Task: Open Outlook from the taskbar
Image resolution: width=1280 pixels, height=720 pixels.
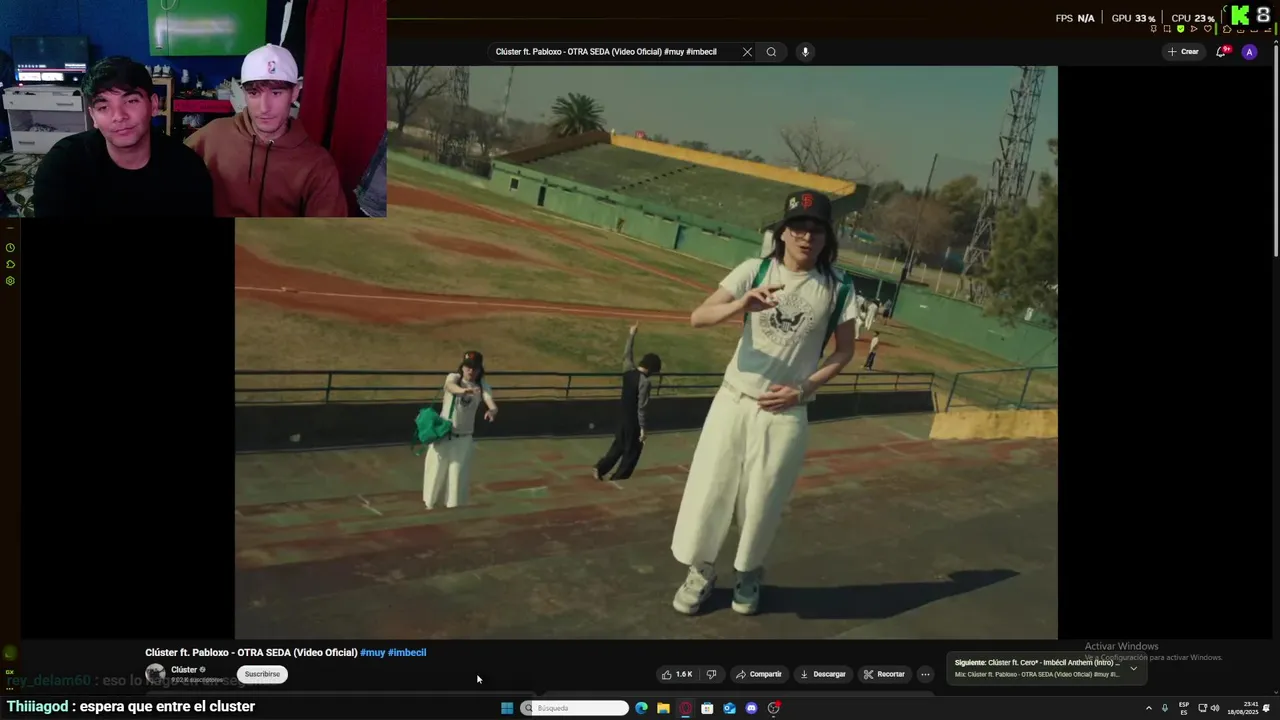Action: pyautogui.click(x=729, y=708)
